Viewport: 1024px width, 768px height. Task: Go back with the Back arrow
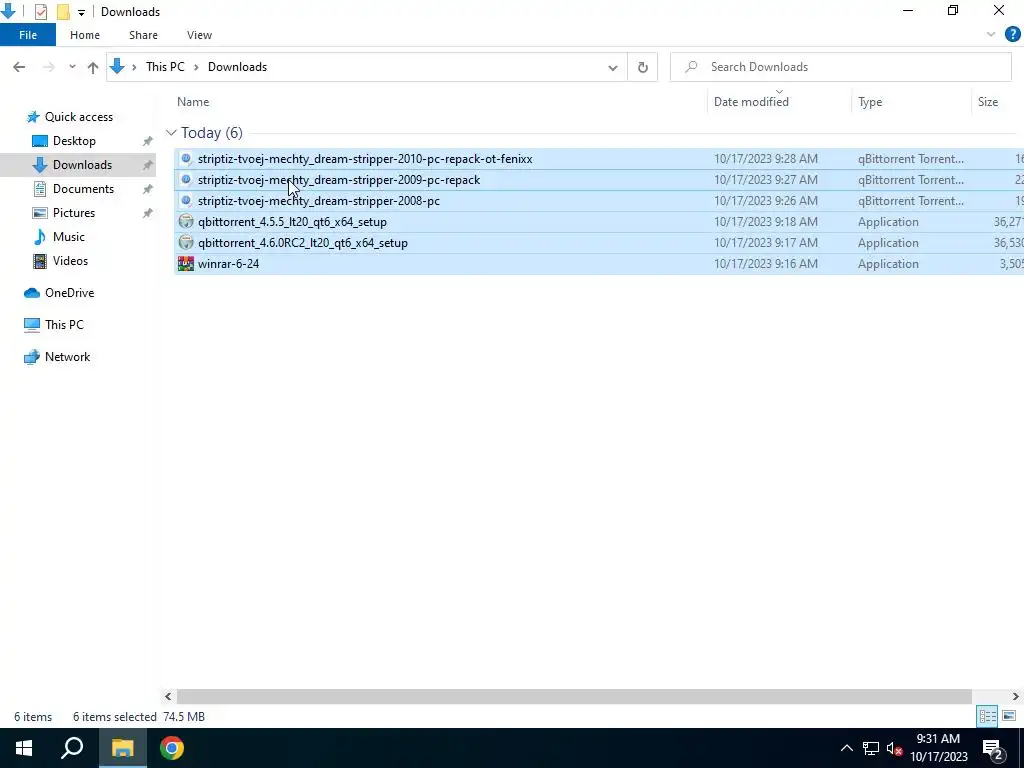tap(19, 67)
